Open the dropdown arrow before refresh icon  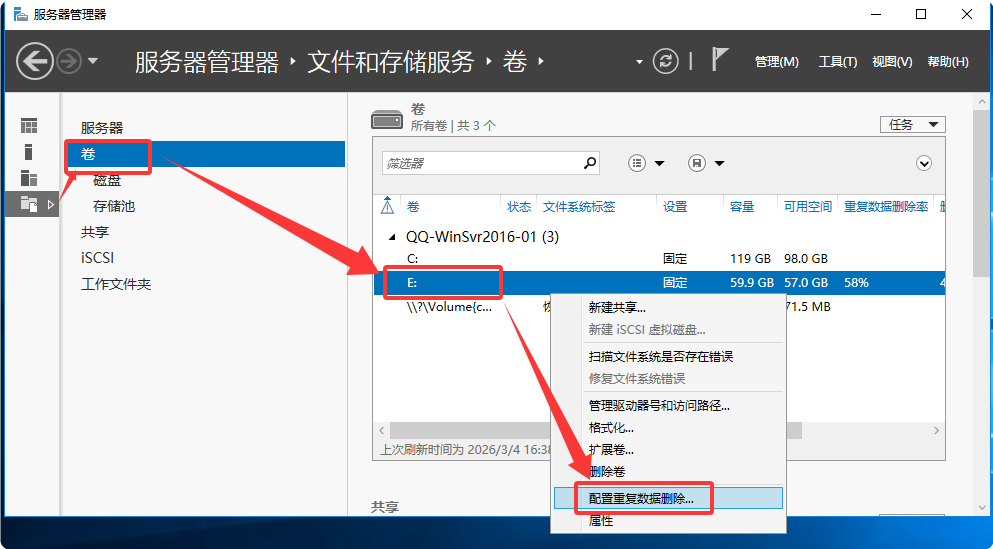tap(639, 62)
